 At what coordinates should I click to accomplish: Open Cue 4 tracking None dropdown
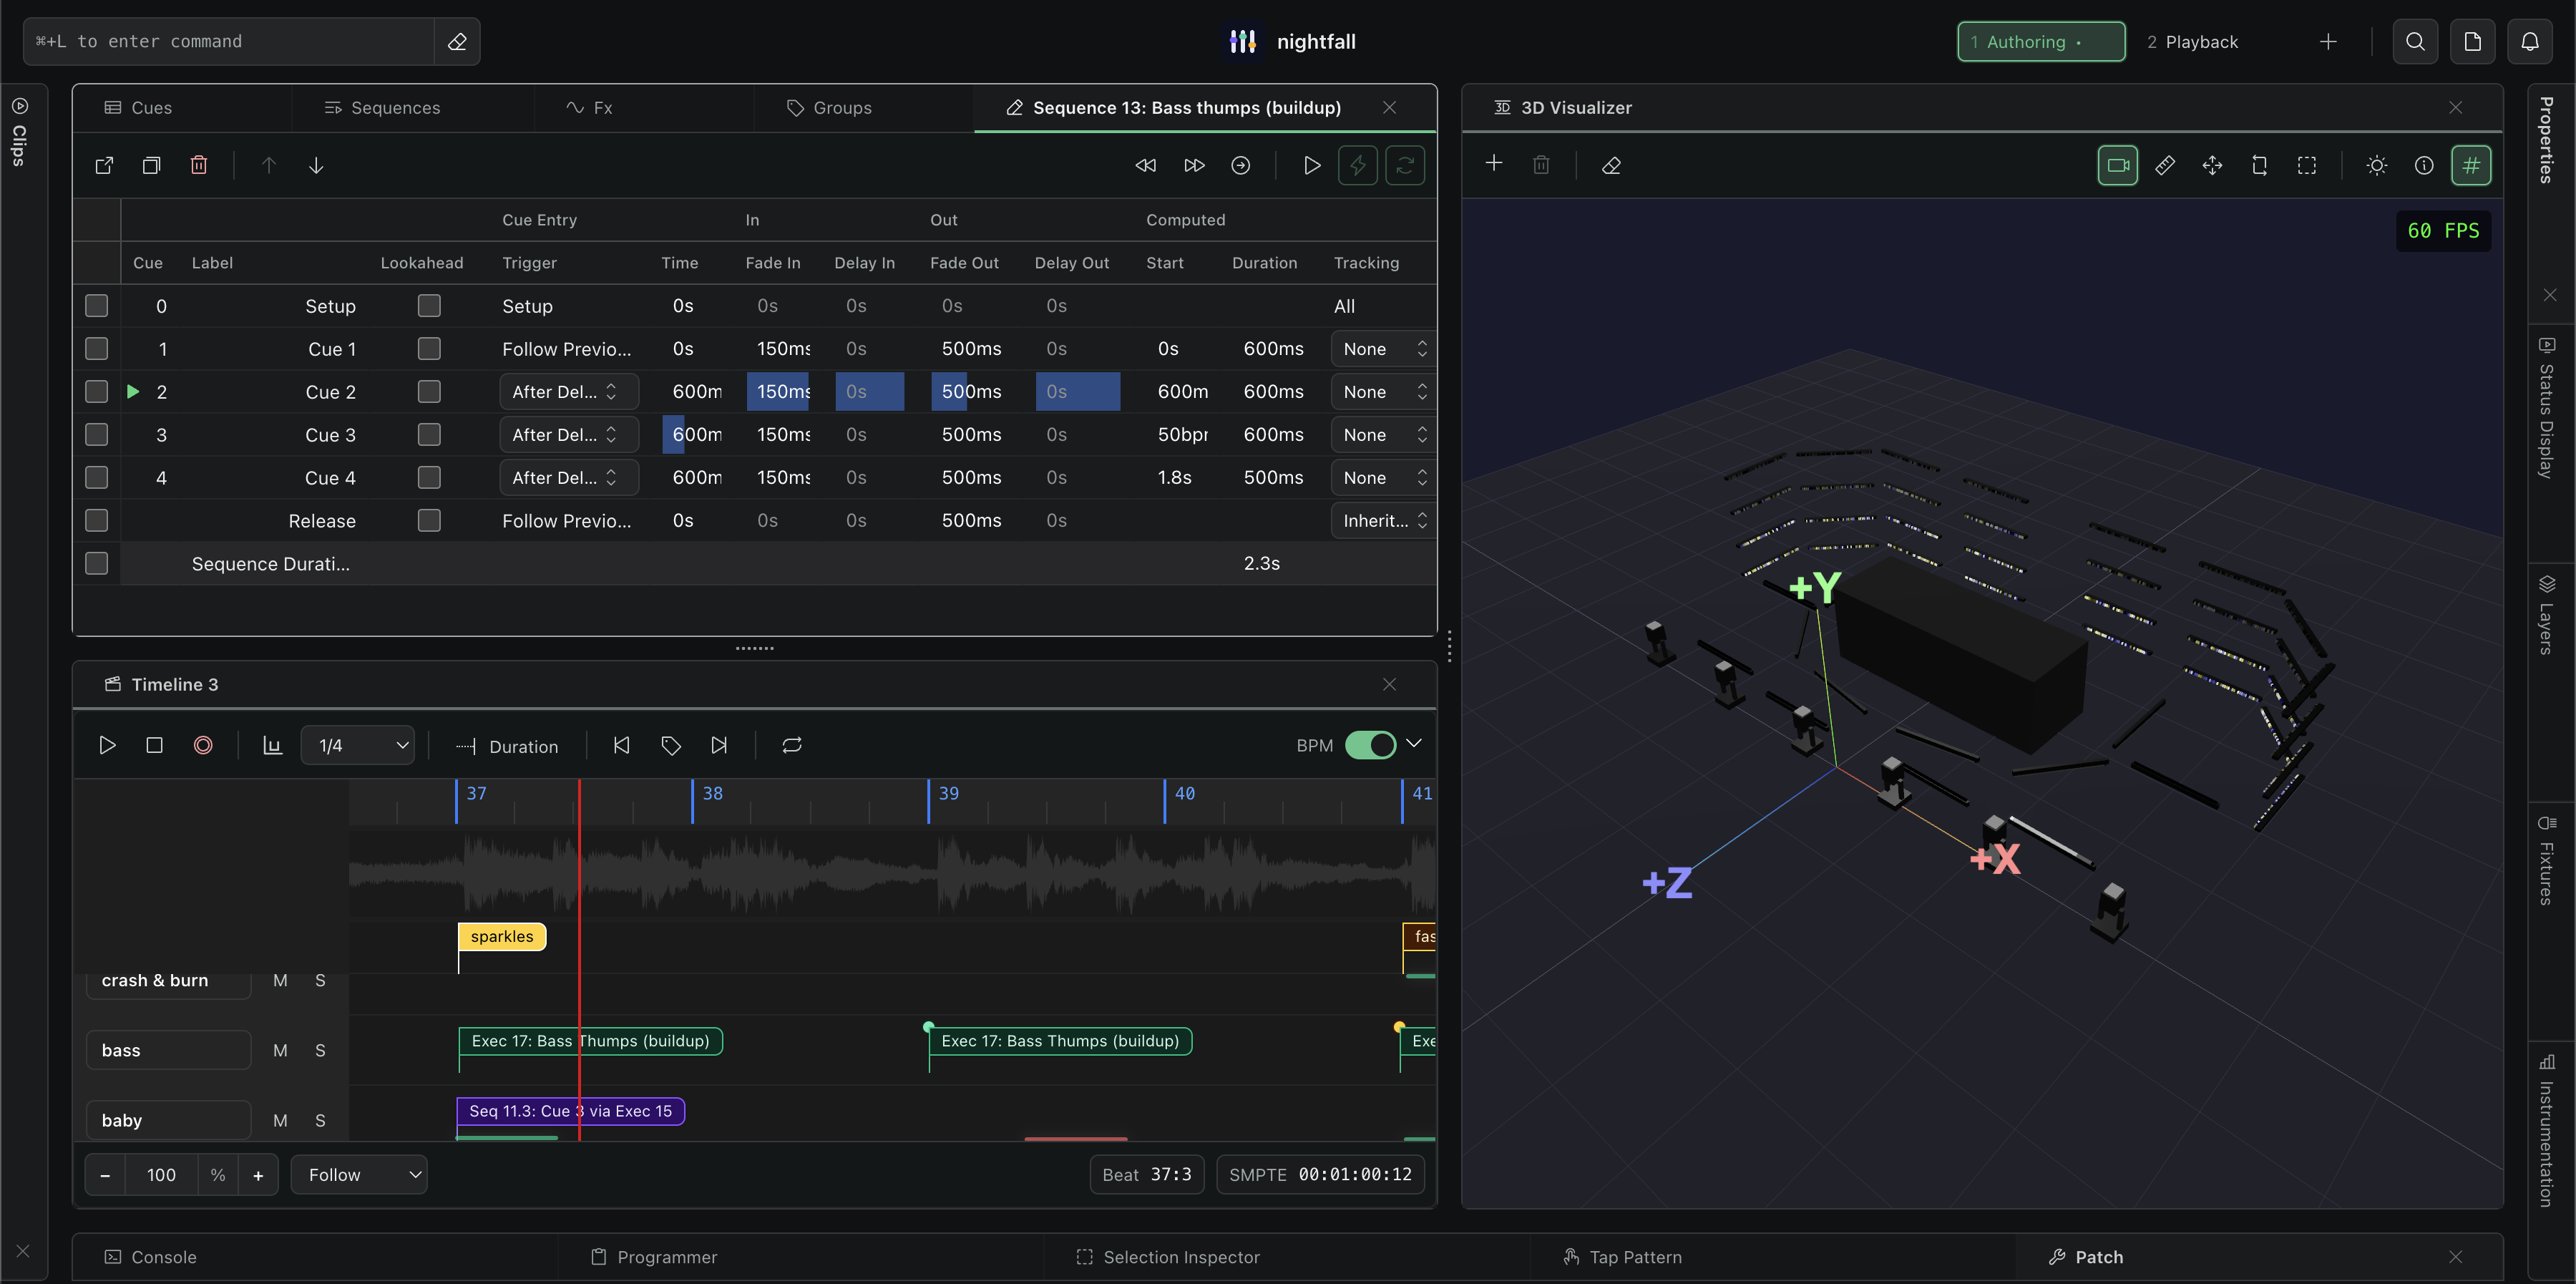(1383, 477)
